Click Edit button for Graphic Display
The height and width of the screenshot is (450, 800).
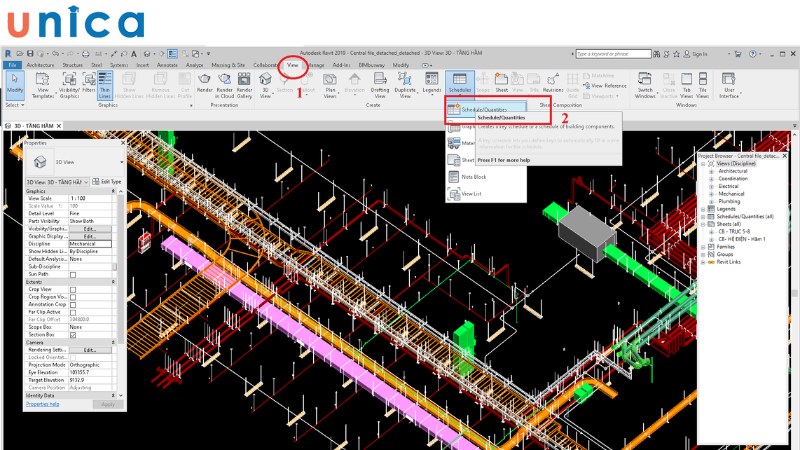point(90,237)
